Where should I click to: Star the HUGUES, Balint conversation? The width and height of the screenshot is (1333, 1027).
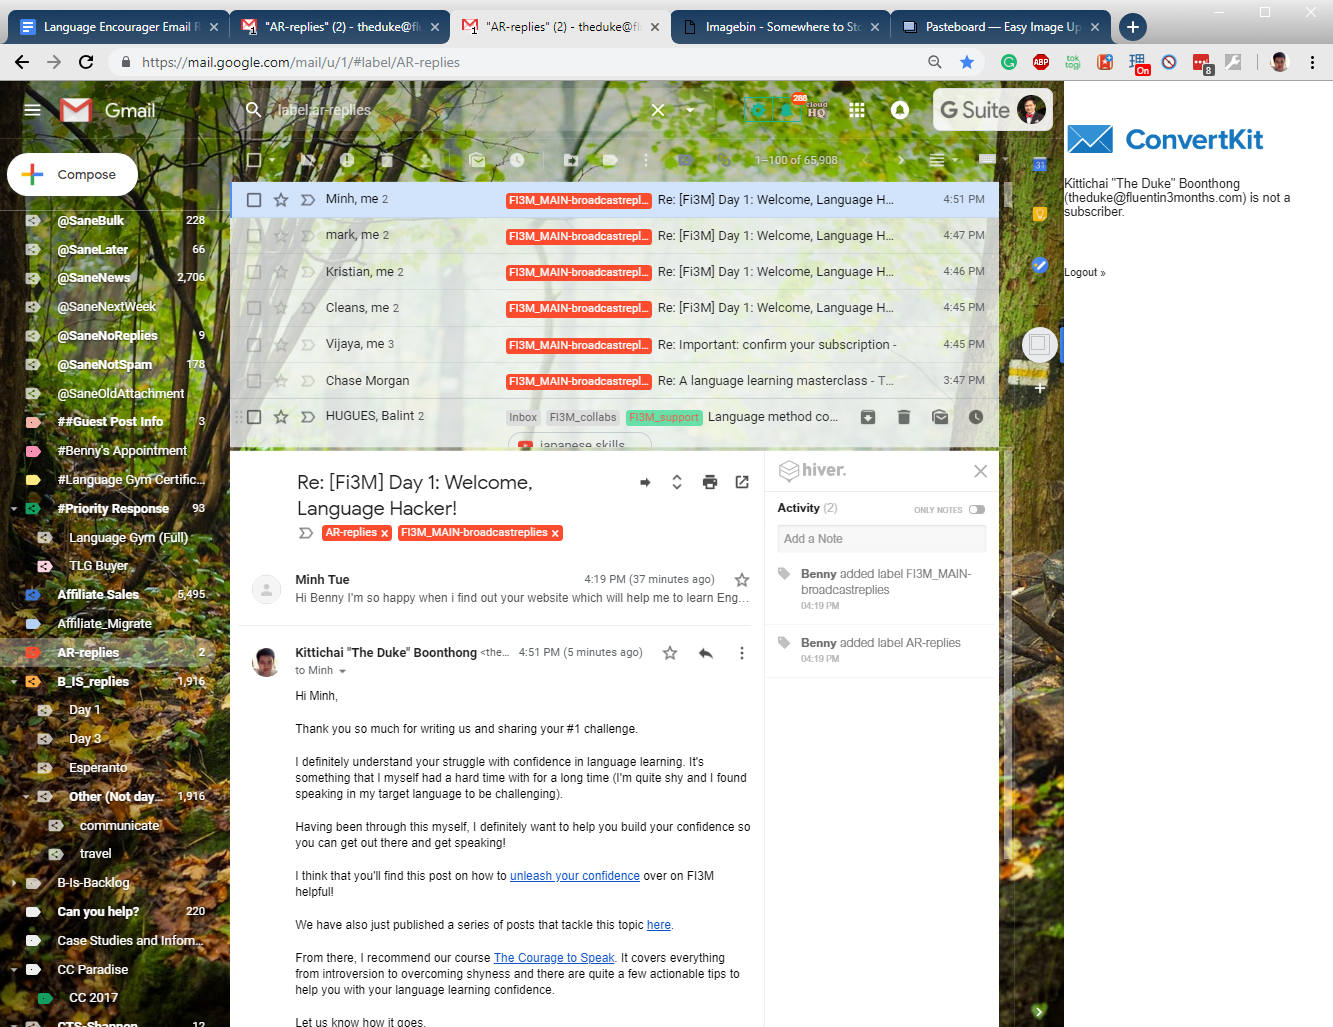pos(281,417)
